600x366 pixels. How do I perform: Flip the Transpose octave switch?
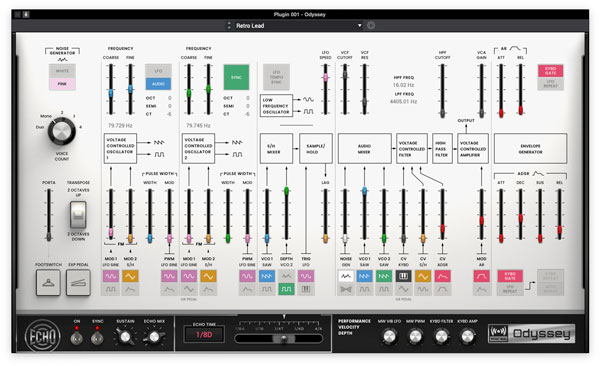[x=78, y=215]
